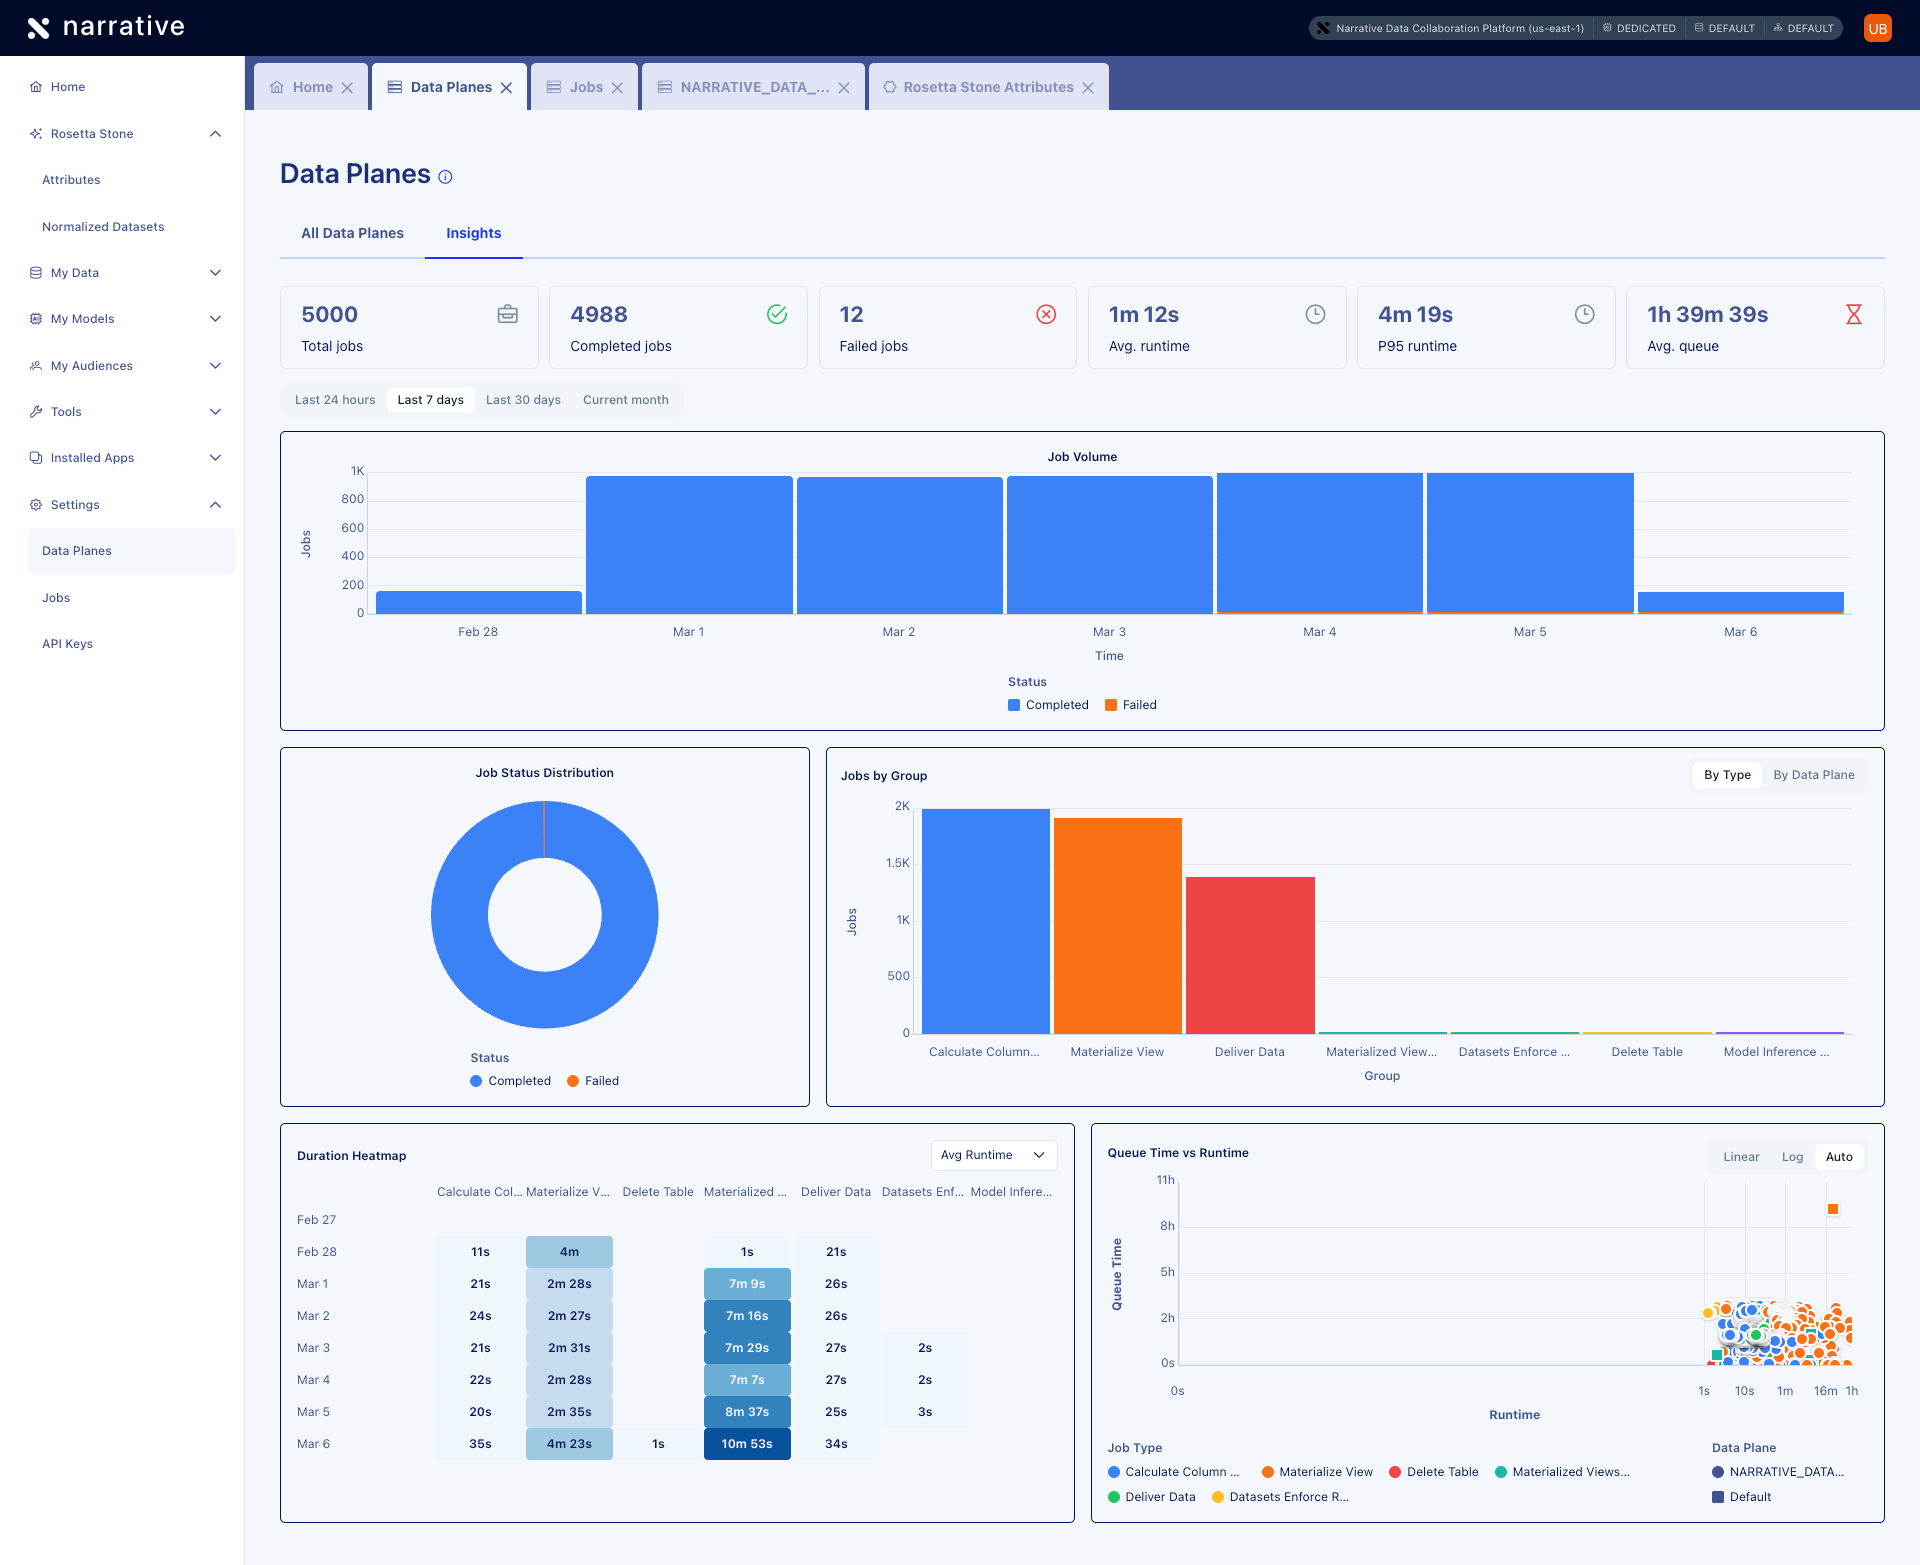
Task: Open the Avg Runtime dropdown in Duration Heatmap
Action: 993,1155
